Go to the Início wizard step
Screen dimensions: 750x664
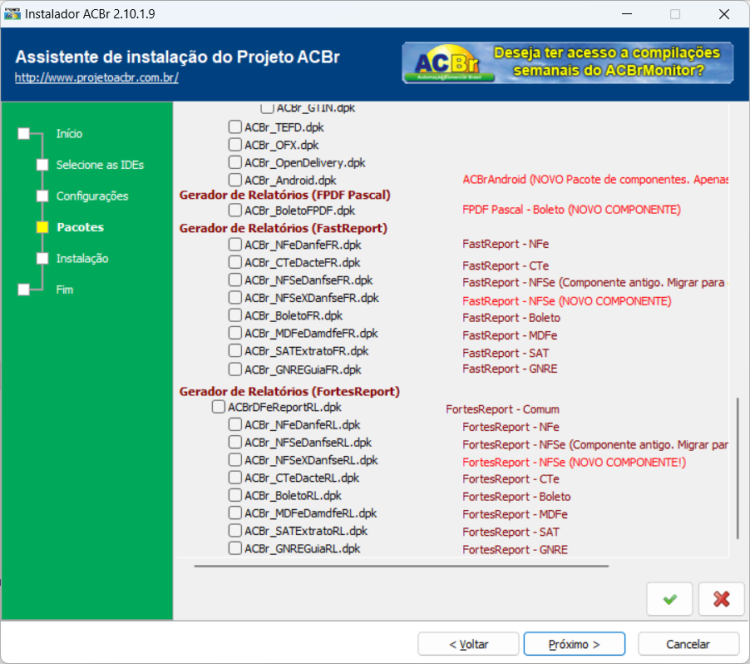pos(69,133)
